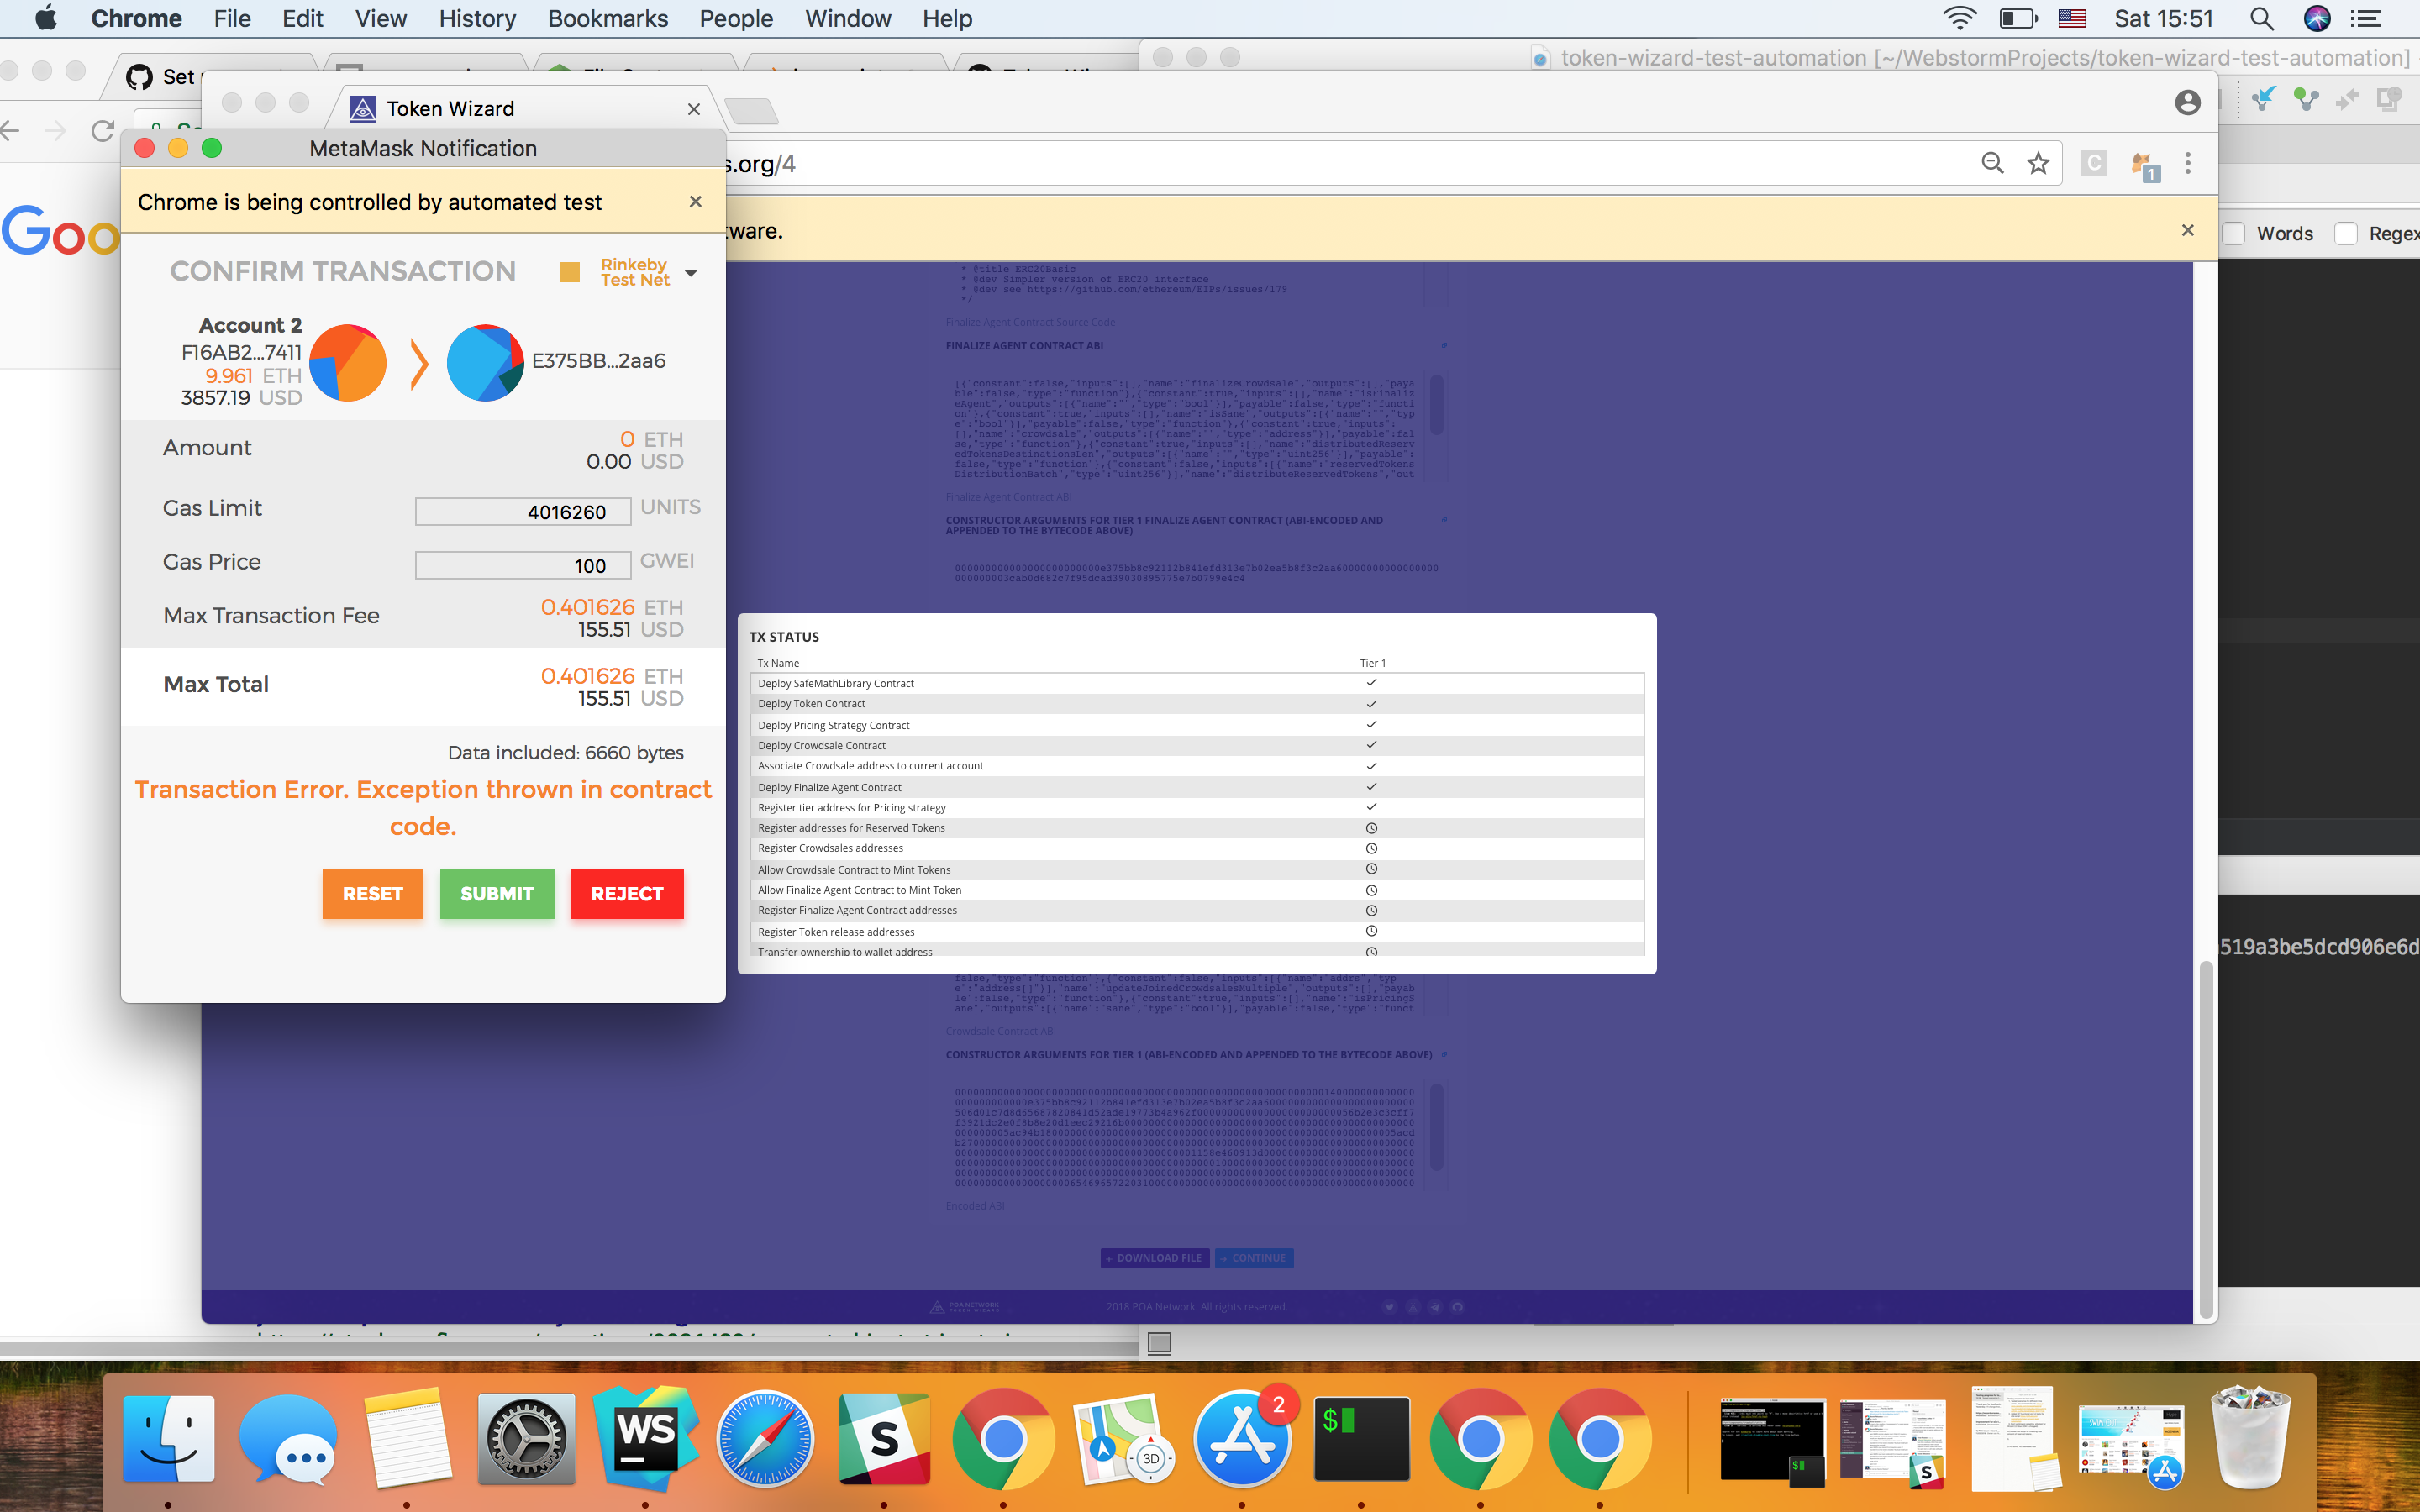Open Chrome three-dot menu
Image resolution: width=2420 pixels, height=1512 pixels.
[x=2188, y=164]
